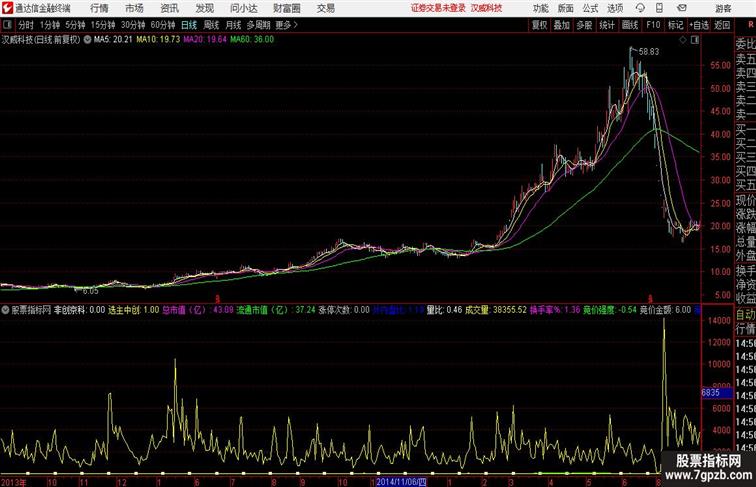Image resolution: width=756 pixels, height=487 pixels.
Task: Open the headset customer service icon
Action: (x=640, y=8)
